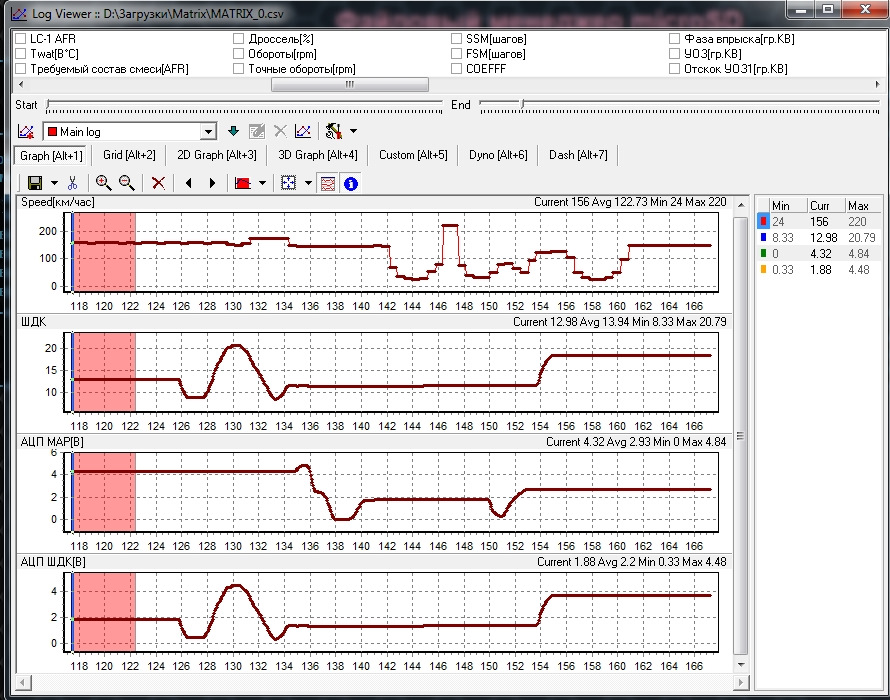The width and height of the screenshot is (890, 700).
Task: Click the green down arrow load icon
Action: point(233,131)
